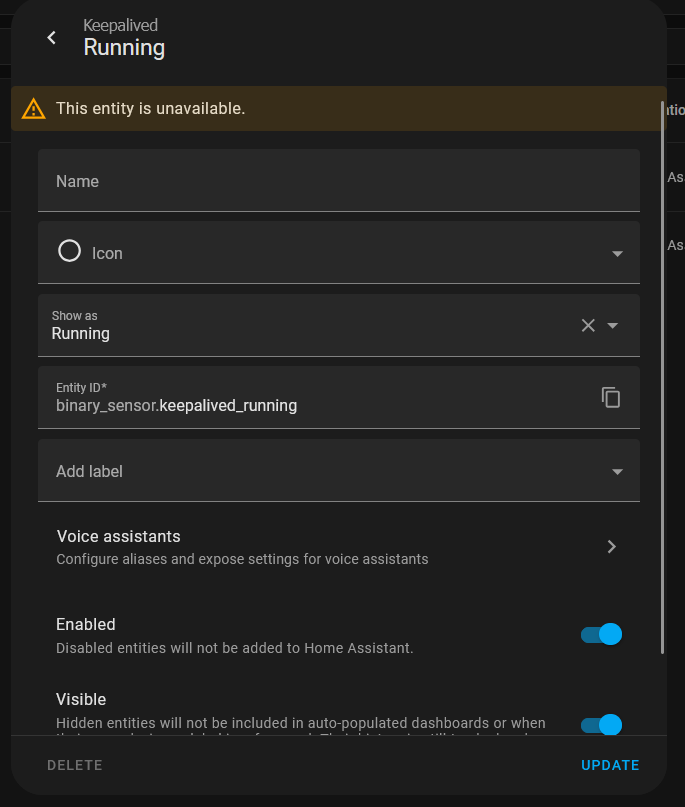Expand the Add label dropdown
685x807 pixels.
coord(617,472)
